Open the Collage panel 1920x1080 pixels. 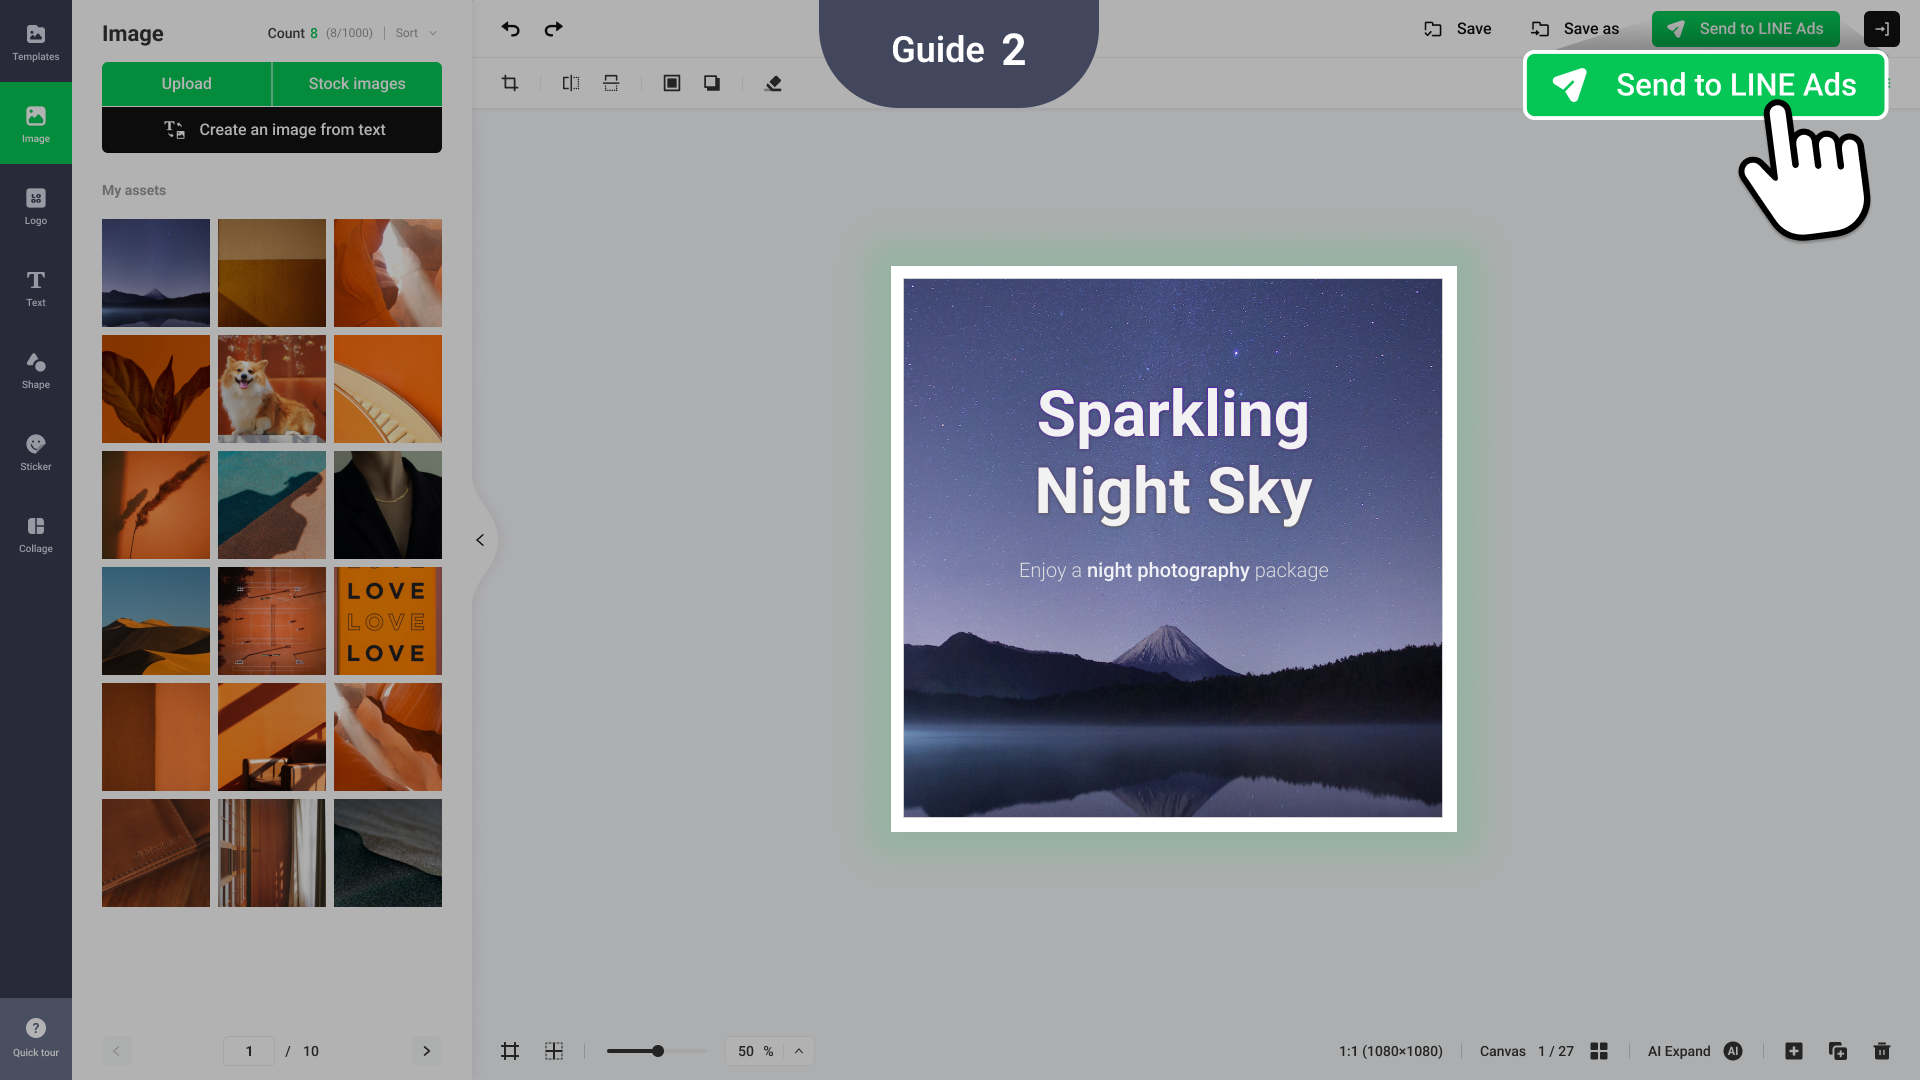pyautogui.click(x=36, y=533)
